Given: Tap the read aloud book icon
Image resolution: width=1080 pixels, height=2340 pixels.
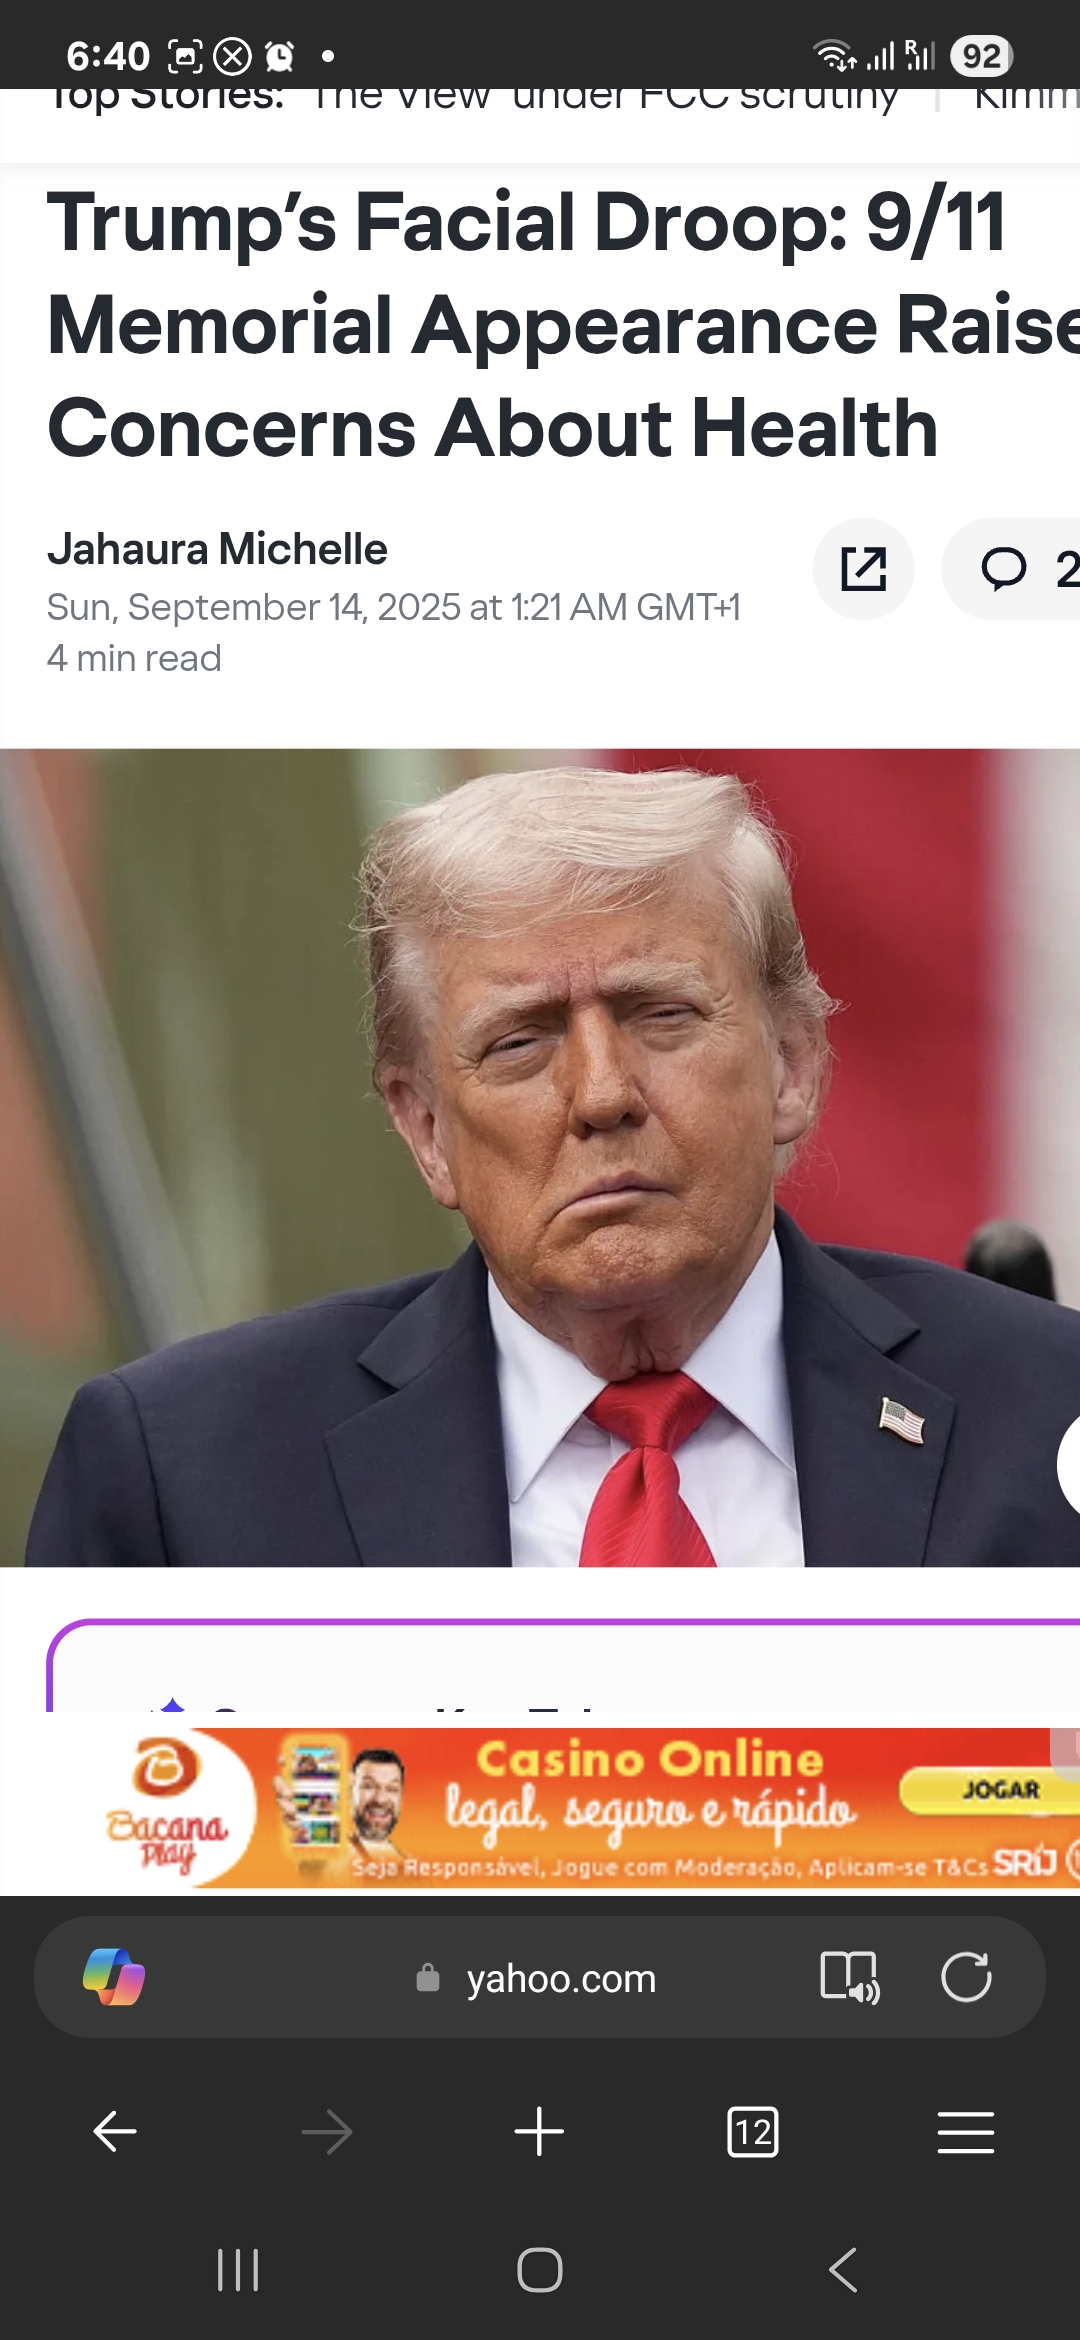Looking at the screenshot, I should point(849,1977).
